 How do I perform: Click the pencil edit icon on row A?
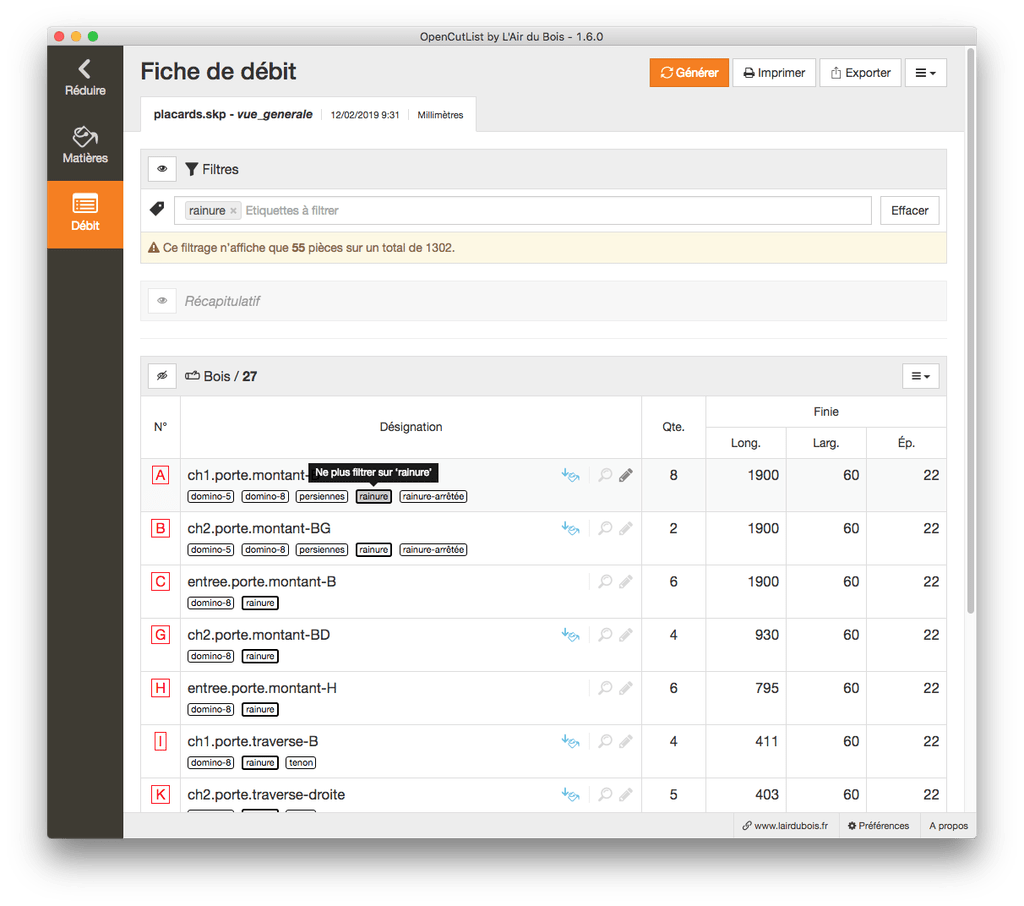click(x=626, y=475)
